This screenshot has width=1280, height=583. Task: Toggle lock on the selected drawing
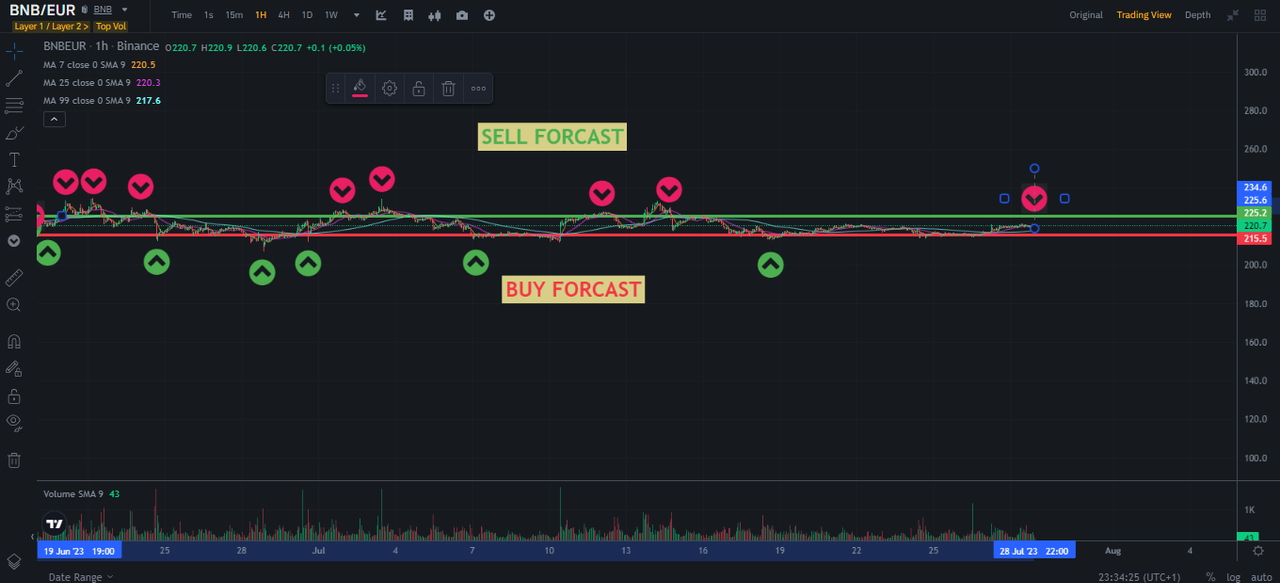pyautogui.click(x=419, y=88)
